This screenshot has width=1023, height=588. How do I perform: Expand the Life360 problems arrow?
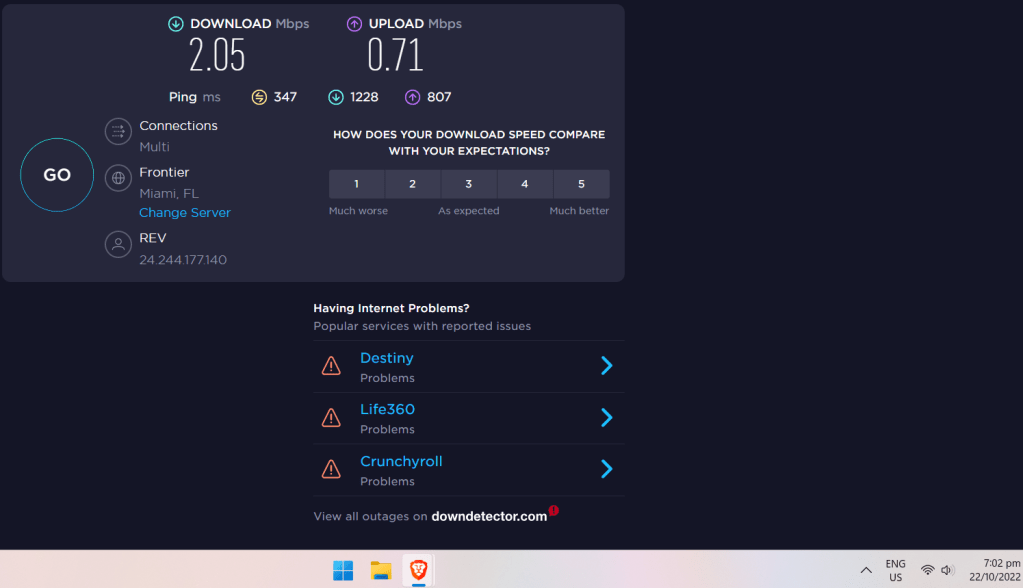606,417
